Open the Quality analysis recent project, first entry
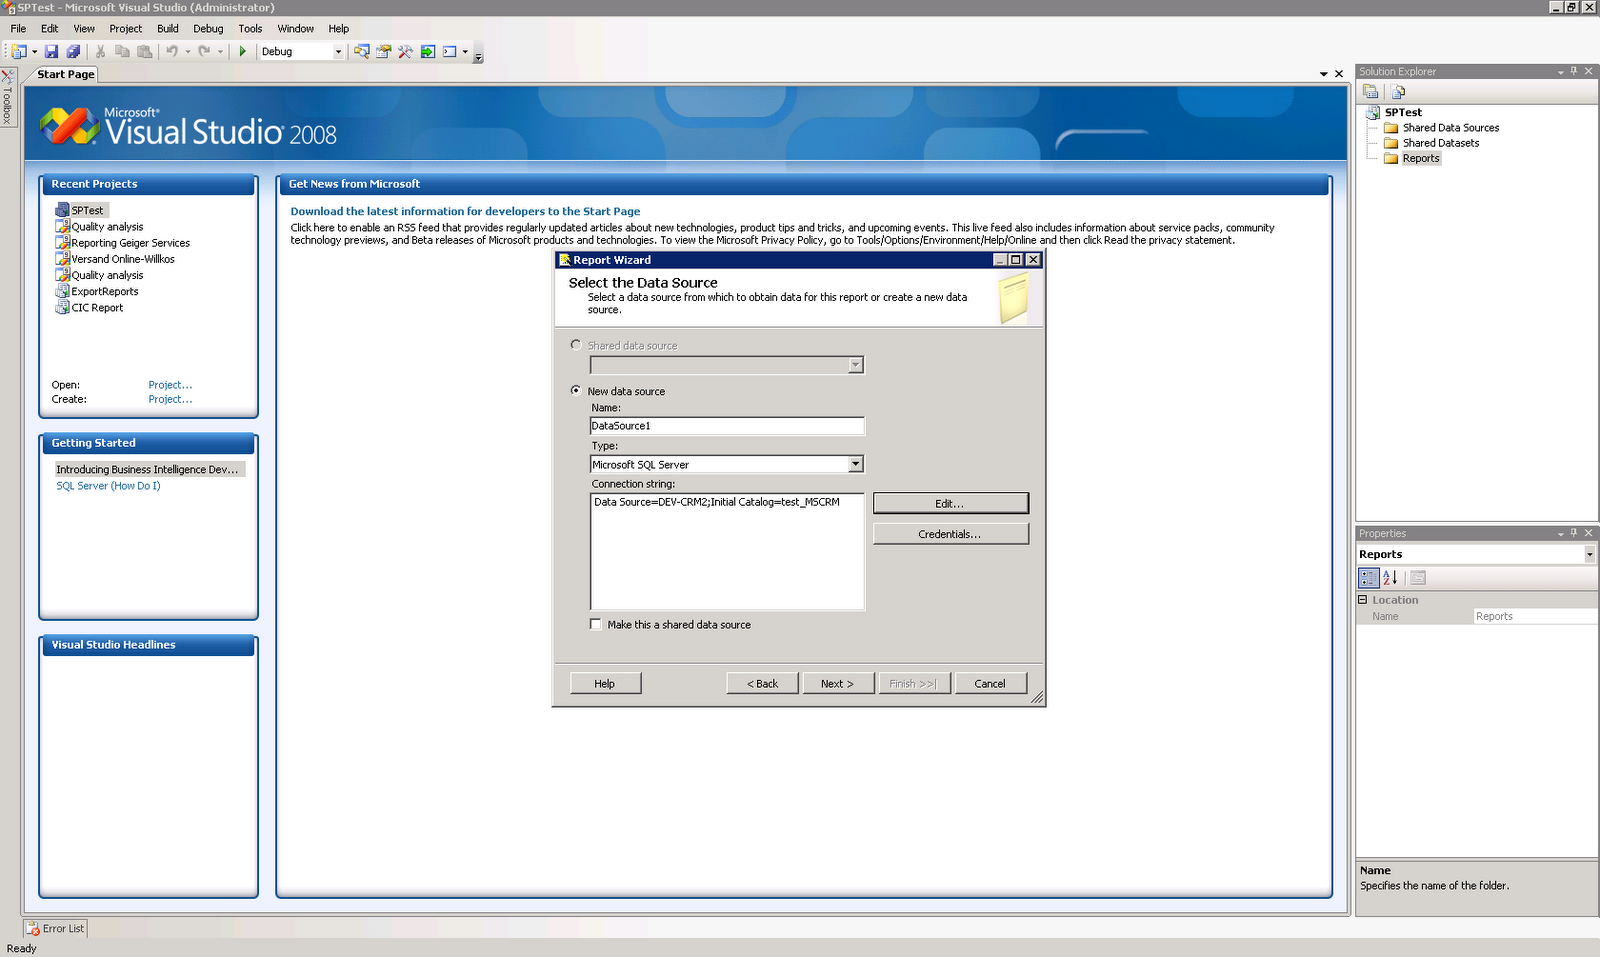 107,227
